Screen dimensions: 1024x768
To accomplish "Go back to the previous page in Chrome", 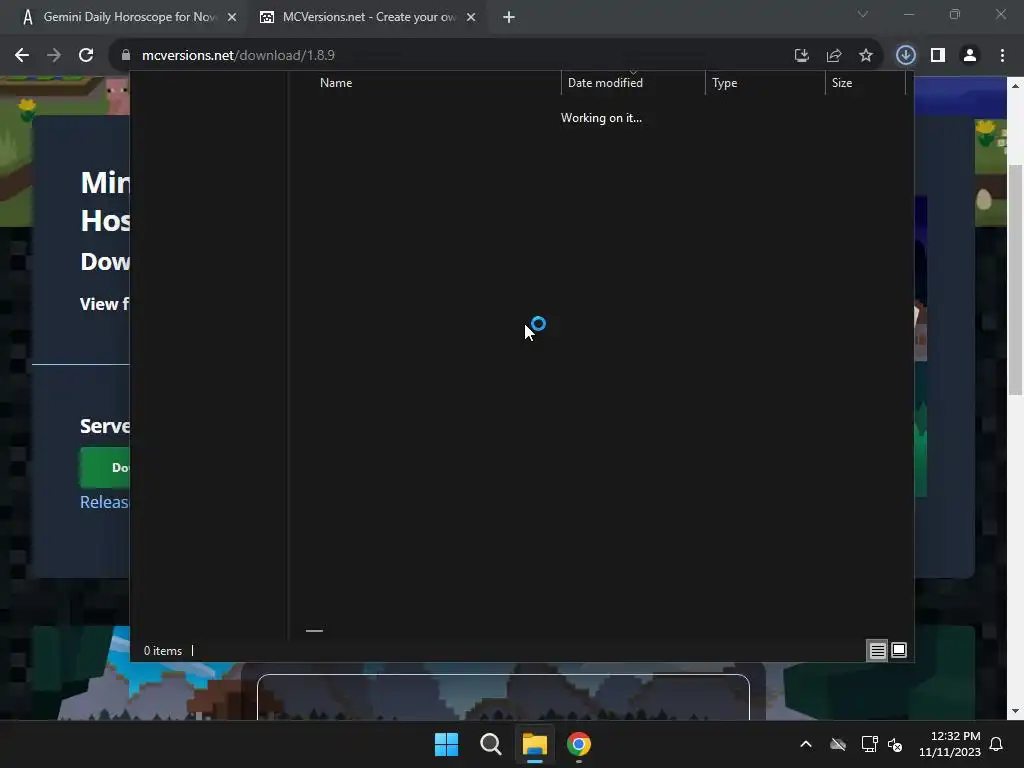I will tap(22, 56).
